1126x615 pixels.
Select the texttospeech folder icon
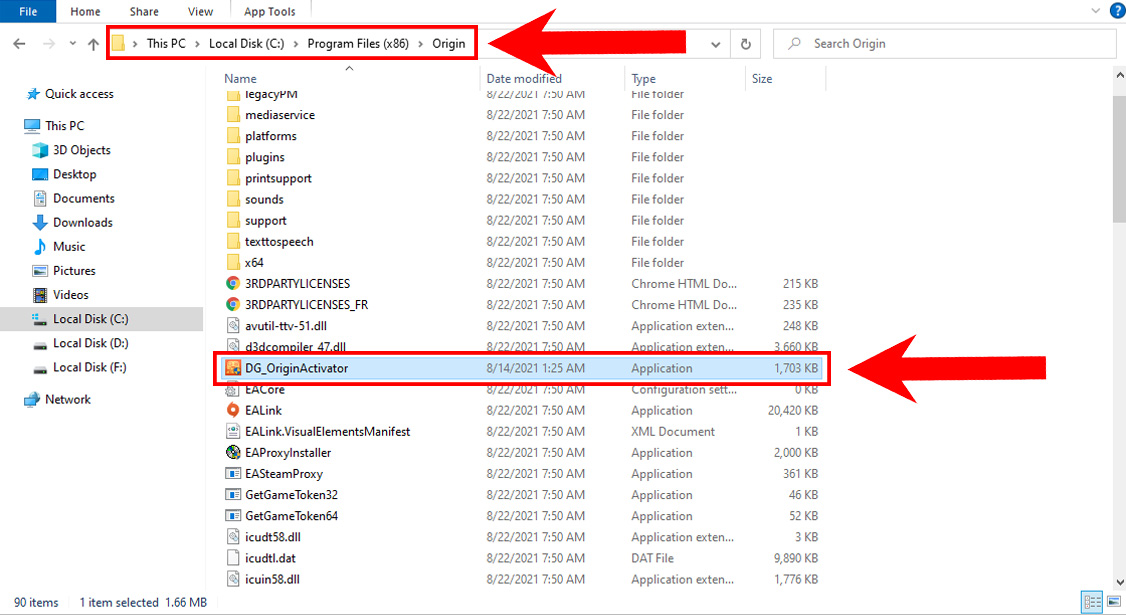point(233,241)
